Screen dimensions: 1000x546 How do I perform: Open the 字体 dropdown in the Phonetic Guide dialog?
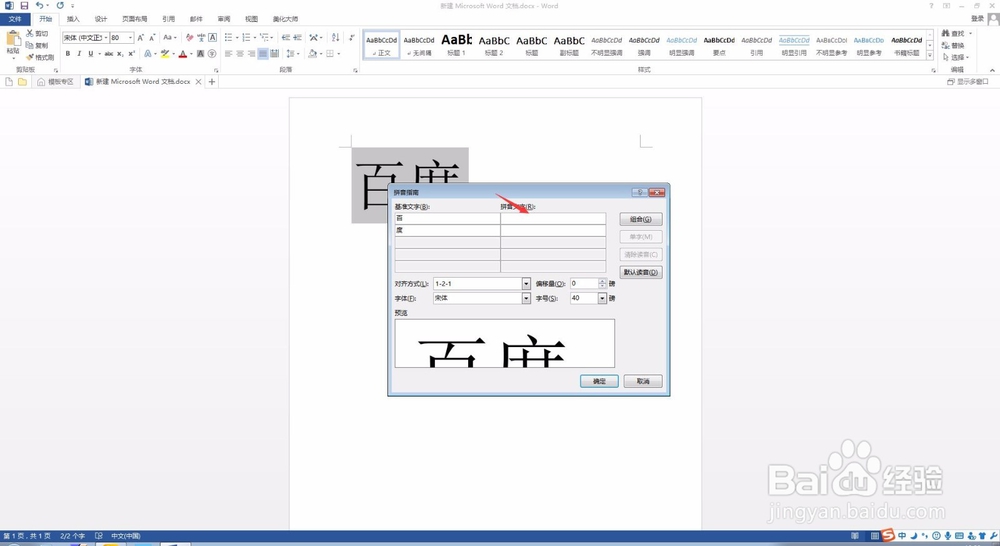point(526,298)
